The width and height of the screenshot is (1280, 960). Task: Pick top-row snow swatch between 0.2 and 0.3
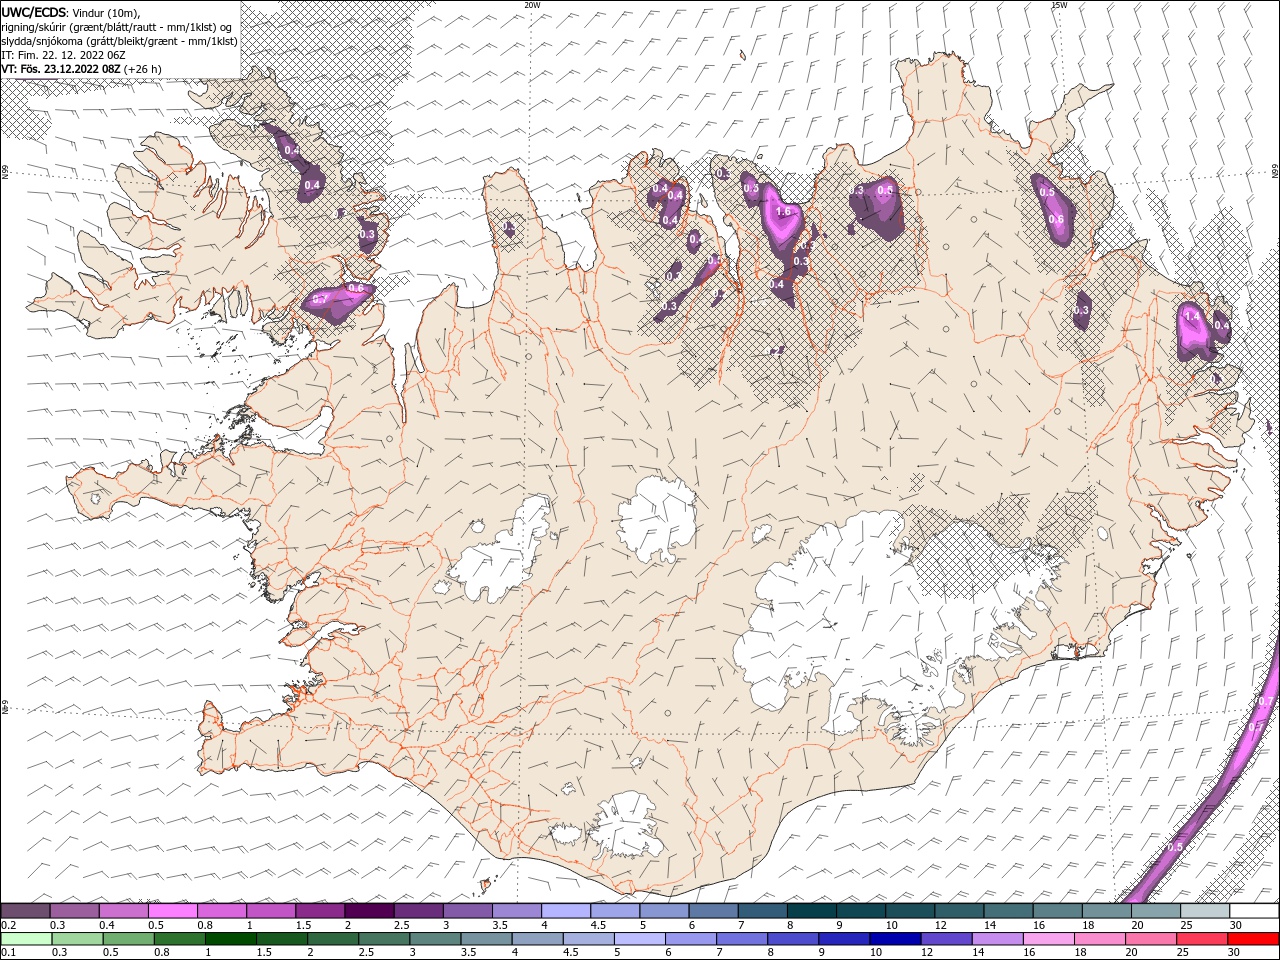(x=25, y=910)
